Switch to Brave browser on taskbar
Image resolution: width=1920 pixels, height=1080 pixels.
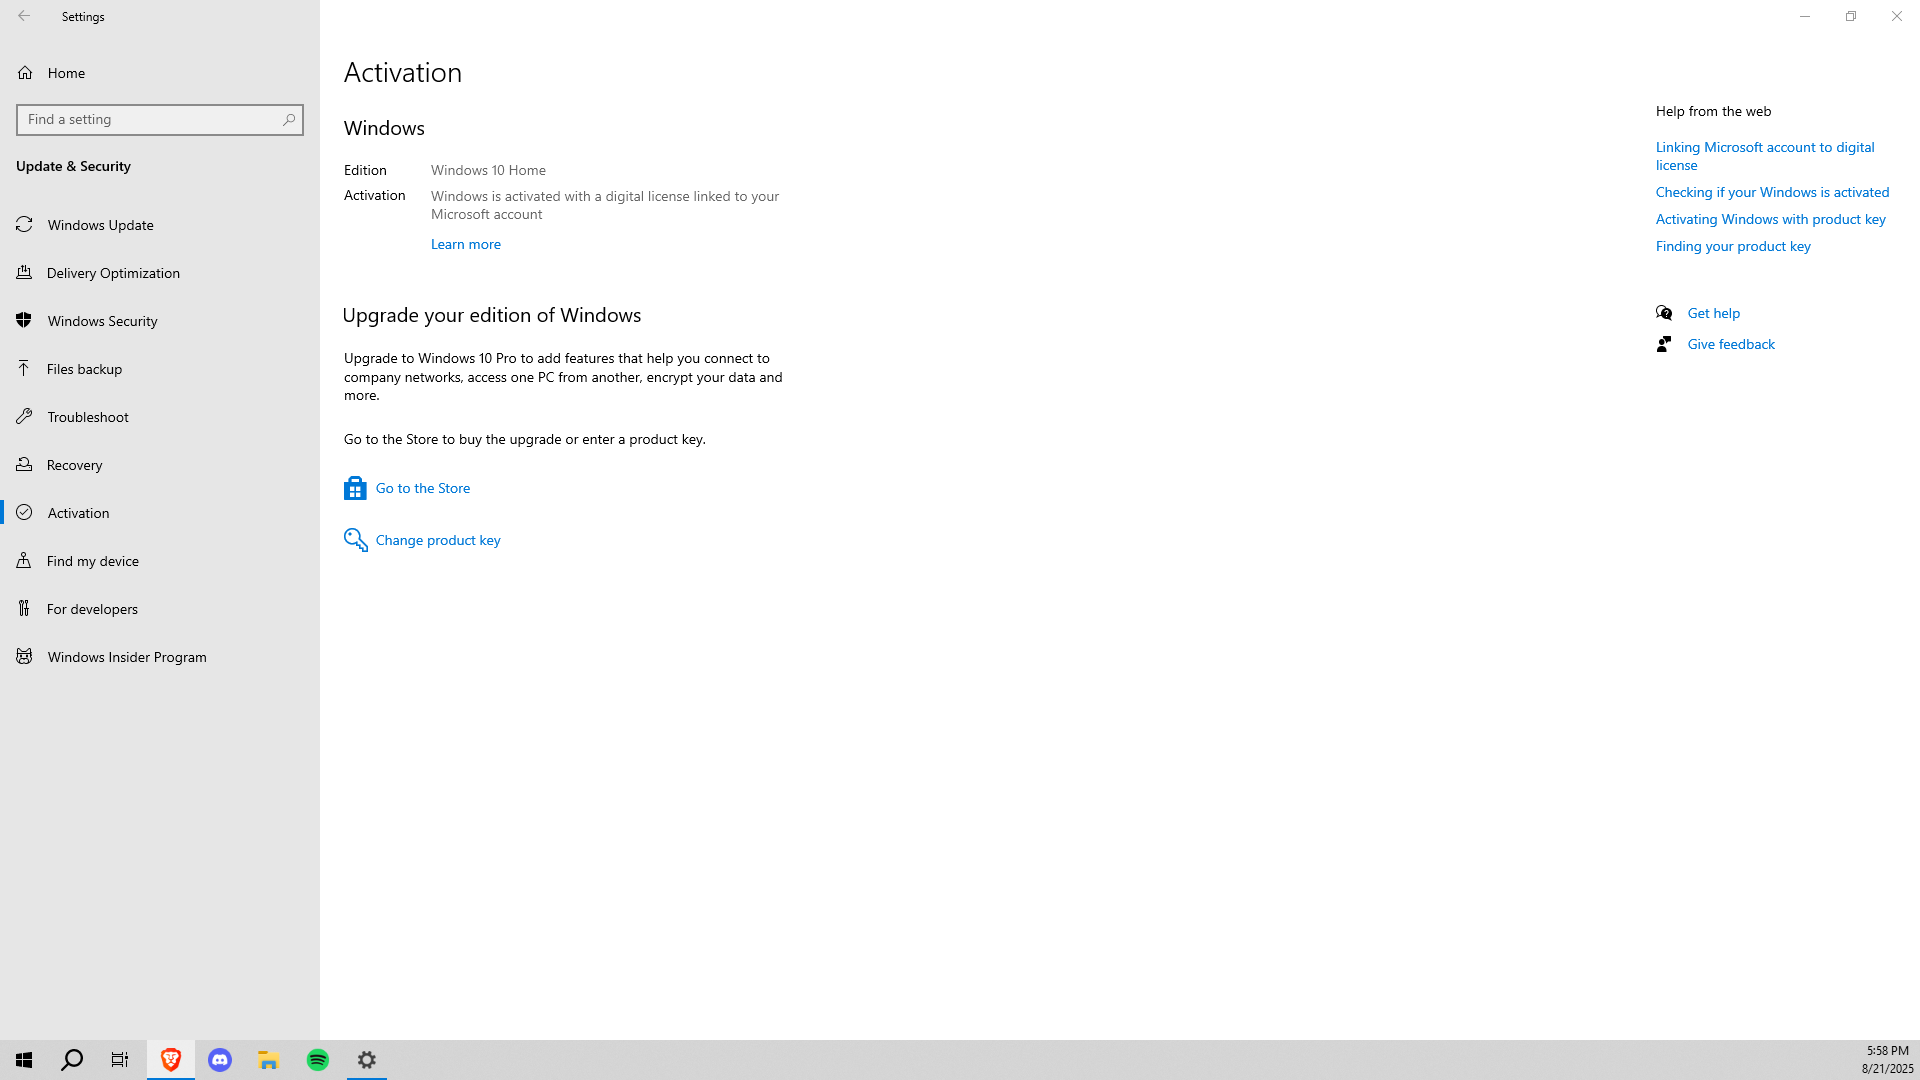pos(171,1060)
